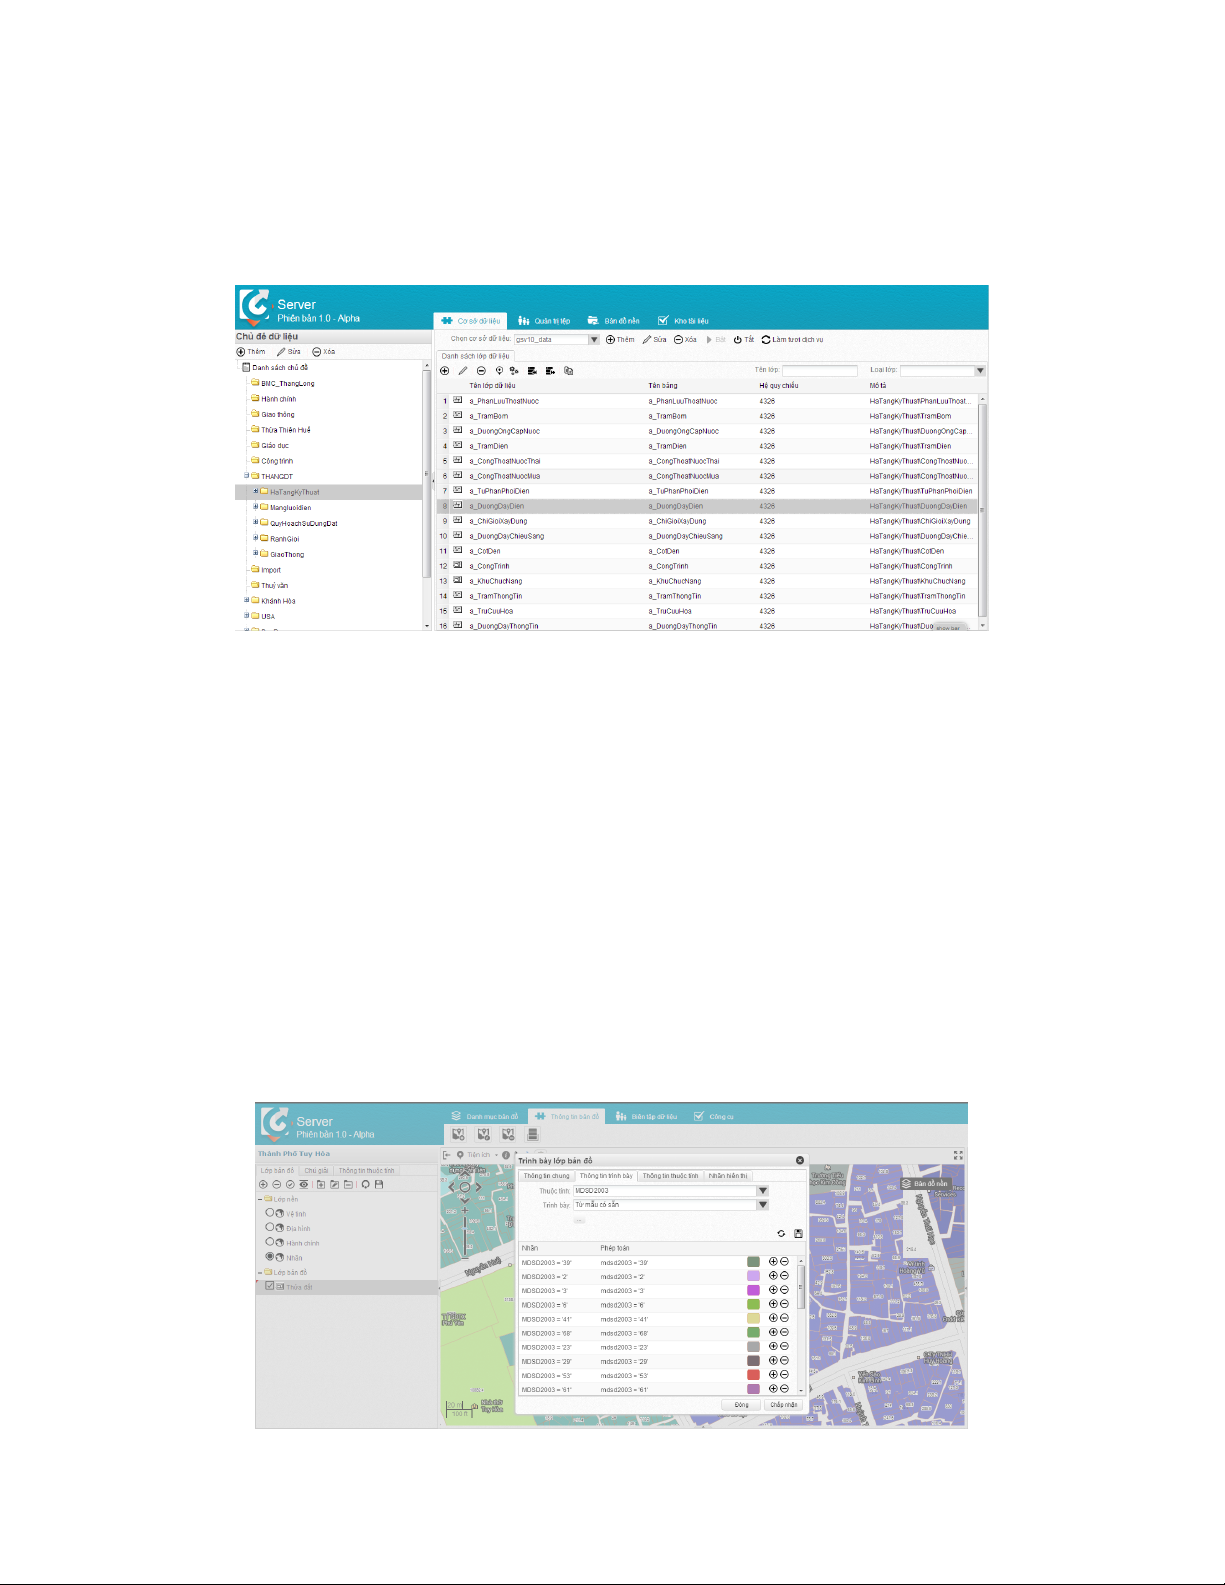Click Thêm in the Chủ đề dữ liệu panel

(251, 352)
